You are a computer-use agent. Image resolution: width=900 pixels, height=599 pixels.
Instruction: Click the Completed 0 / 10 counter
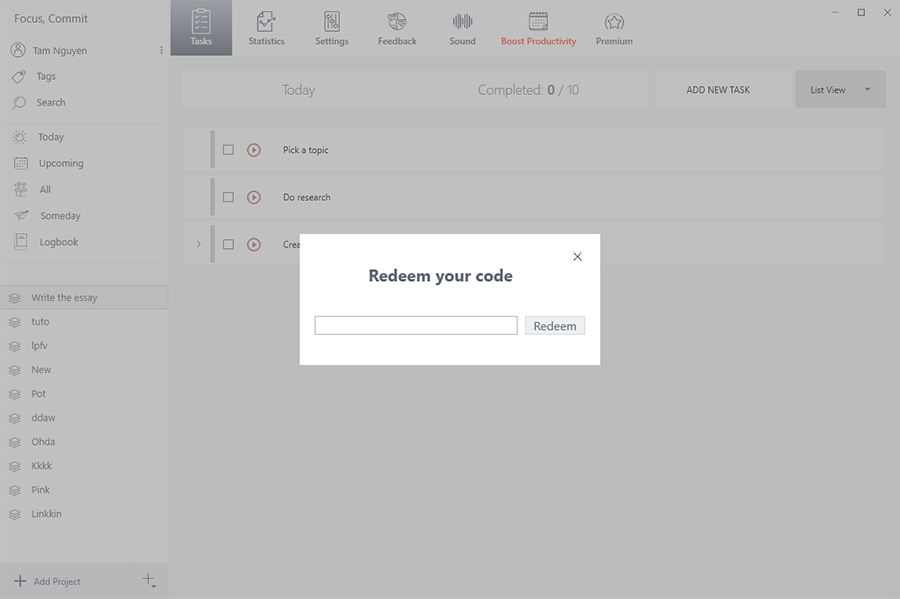click(528, 90)
